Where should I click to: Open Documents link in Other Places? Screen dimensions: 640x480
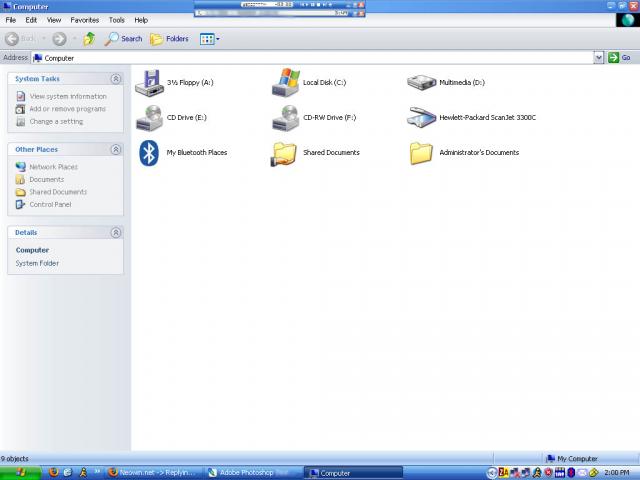coord(47,180)
